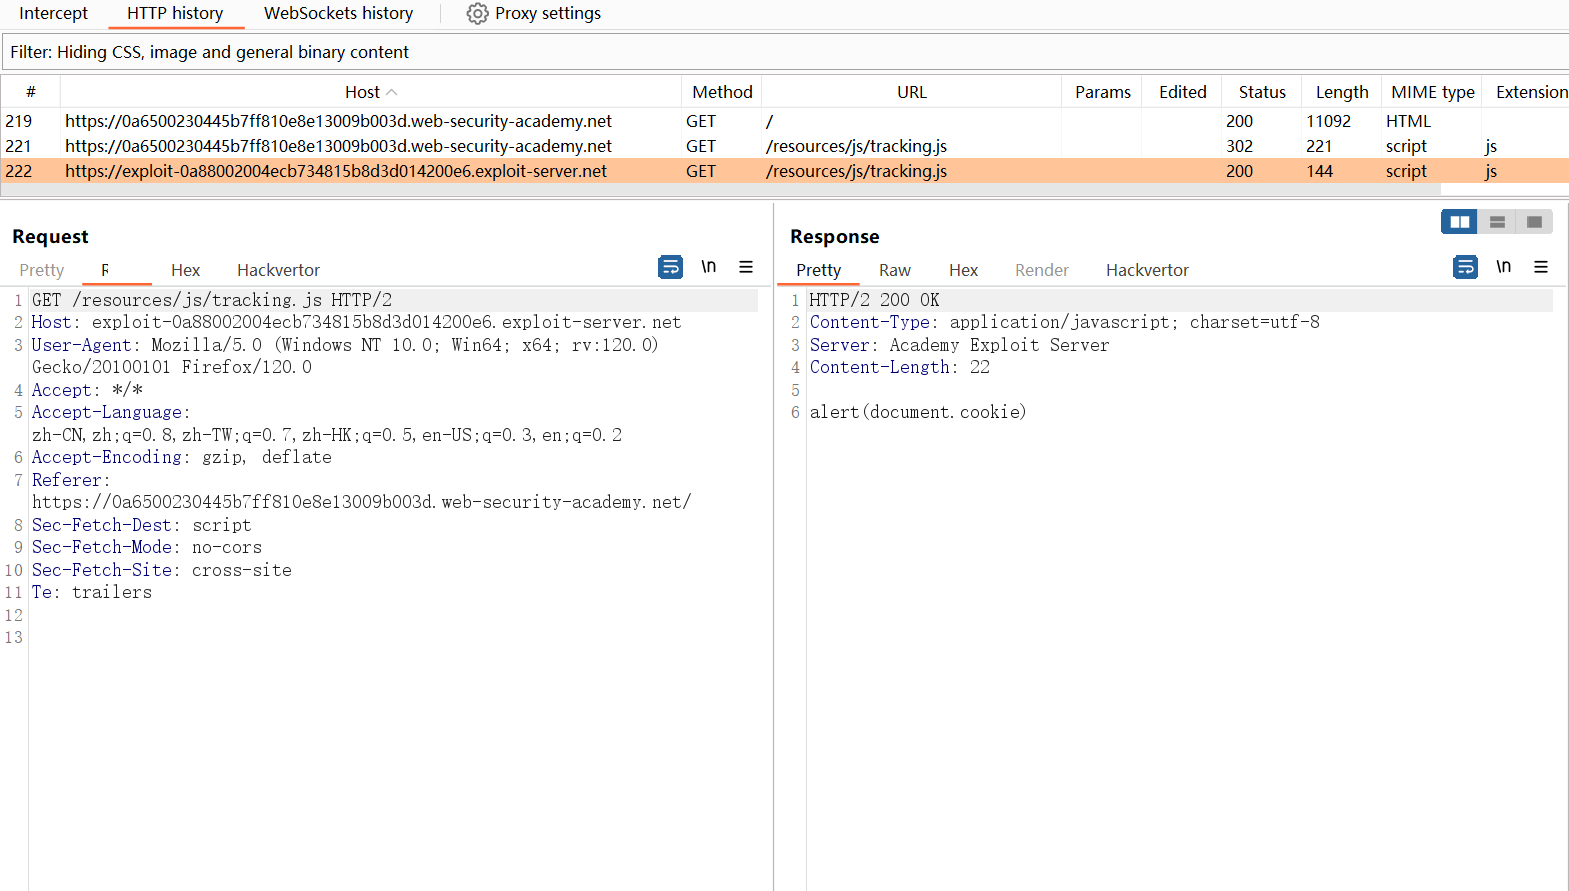Switch to tabbed single-pane layout icon
The width and height of the screenshot is (1569, 891).
tap(1534, 222)
